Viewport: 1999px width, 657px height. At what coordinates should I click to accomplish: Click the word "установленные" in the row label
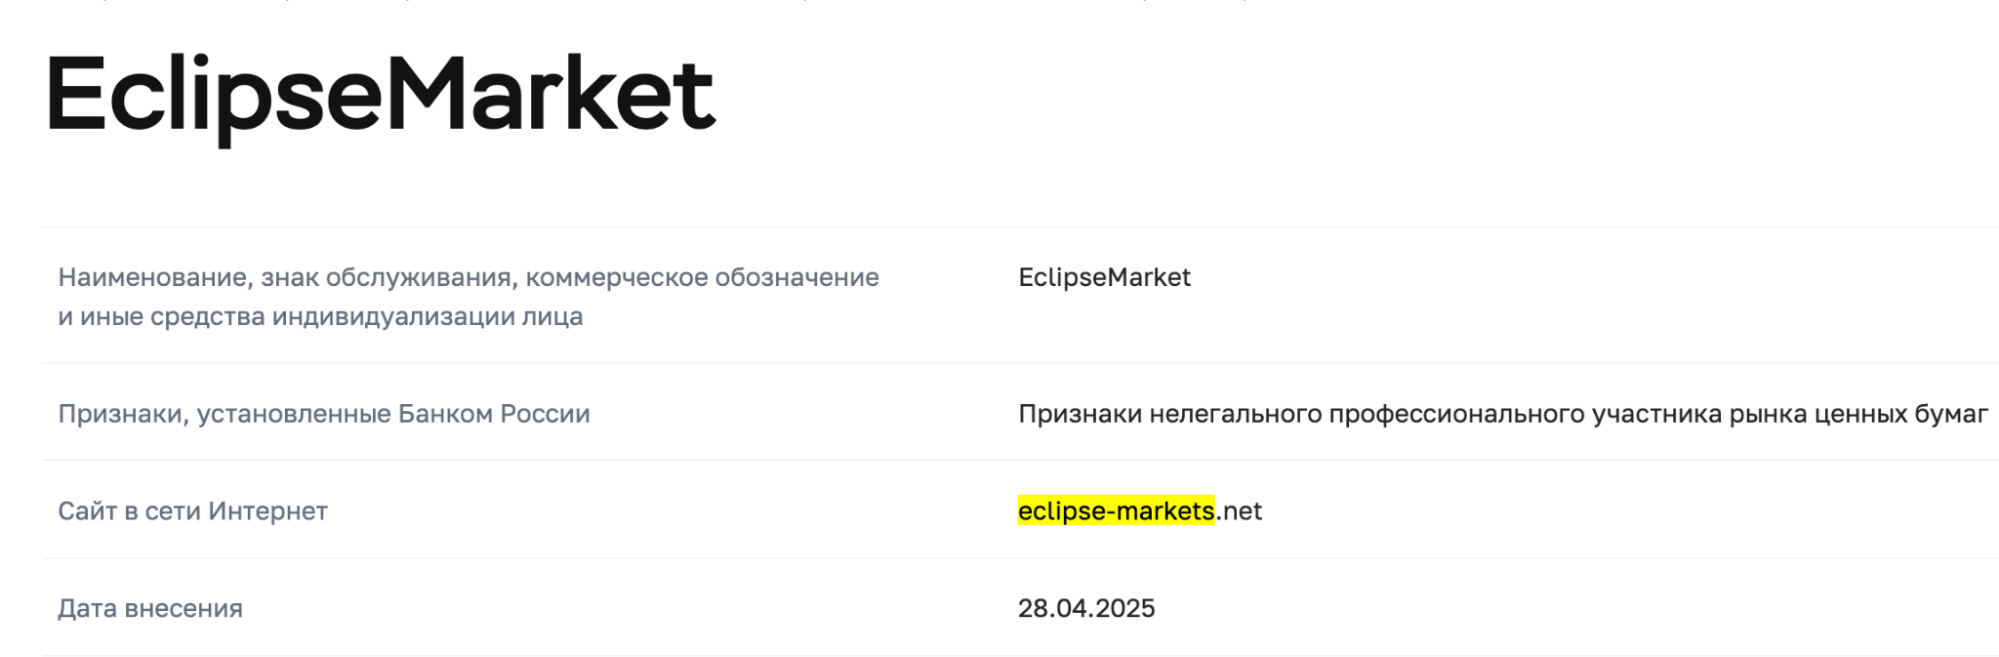[x=293, y=414]
